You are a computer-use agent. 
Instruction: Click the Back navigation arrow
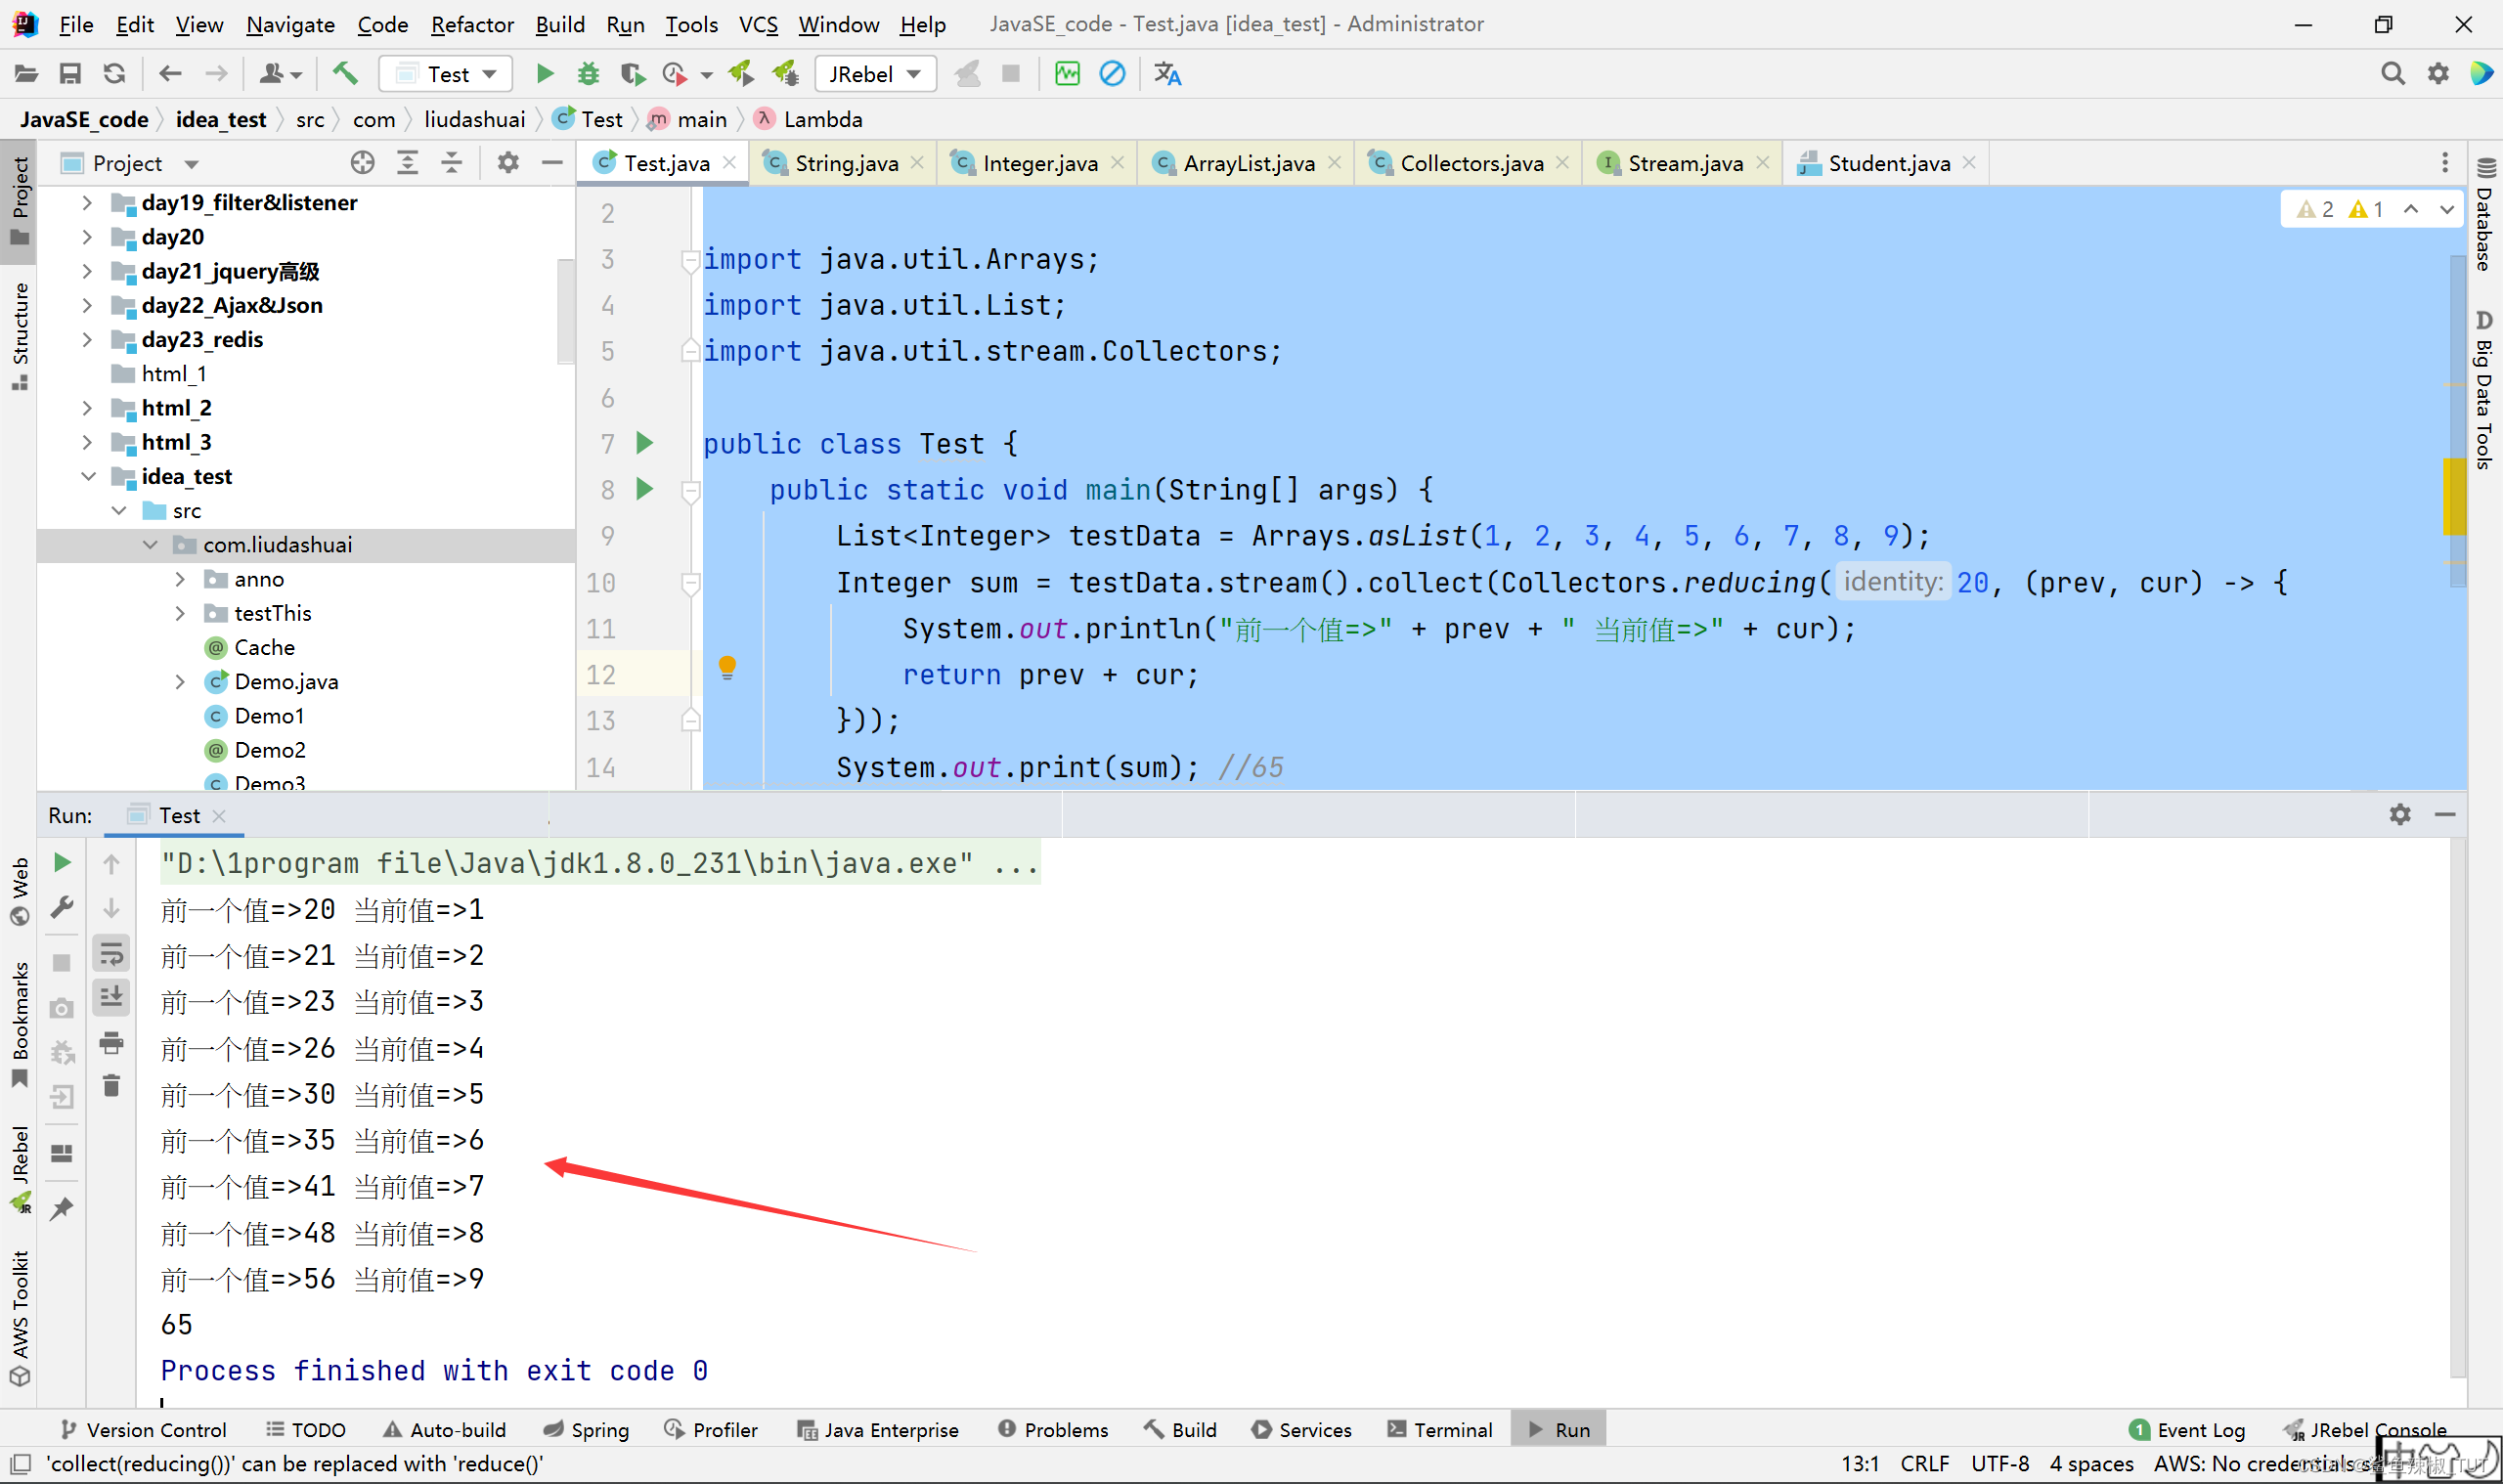point(170,74)
